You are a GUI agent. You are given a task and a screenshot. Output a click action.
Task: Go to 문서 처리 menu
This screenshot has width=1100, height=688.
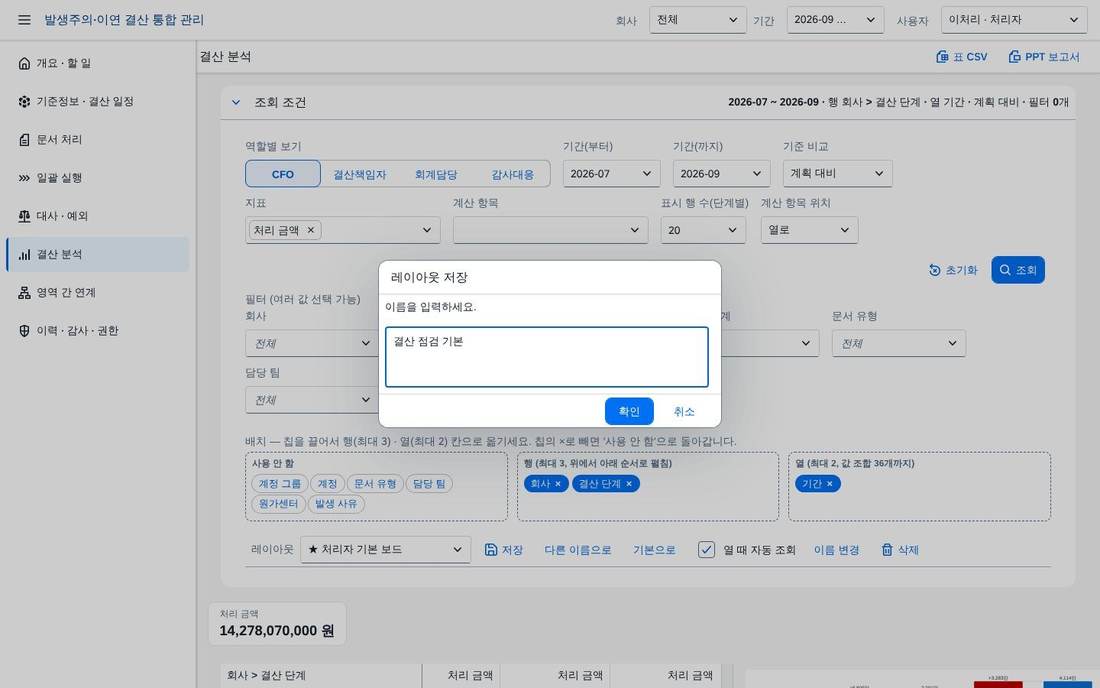coord(98,140)
